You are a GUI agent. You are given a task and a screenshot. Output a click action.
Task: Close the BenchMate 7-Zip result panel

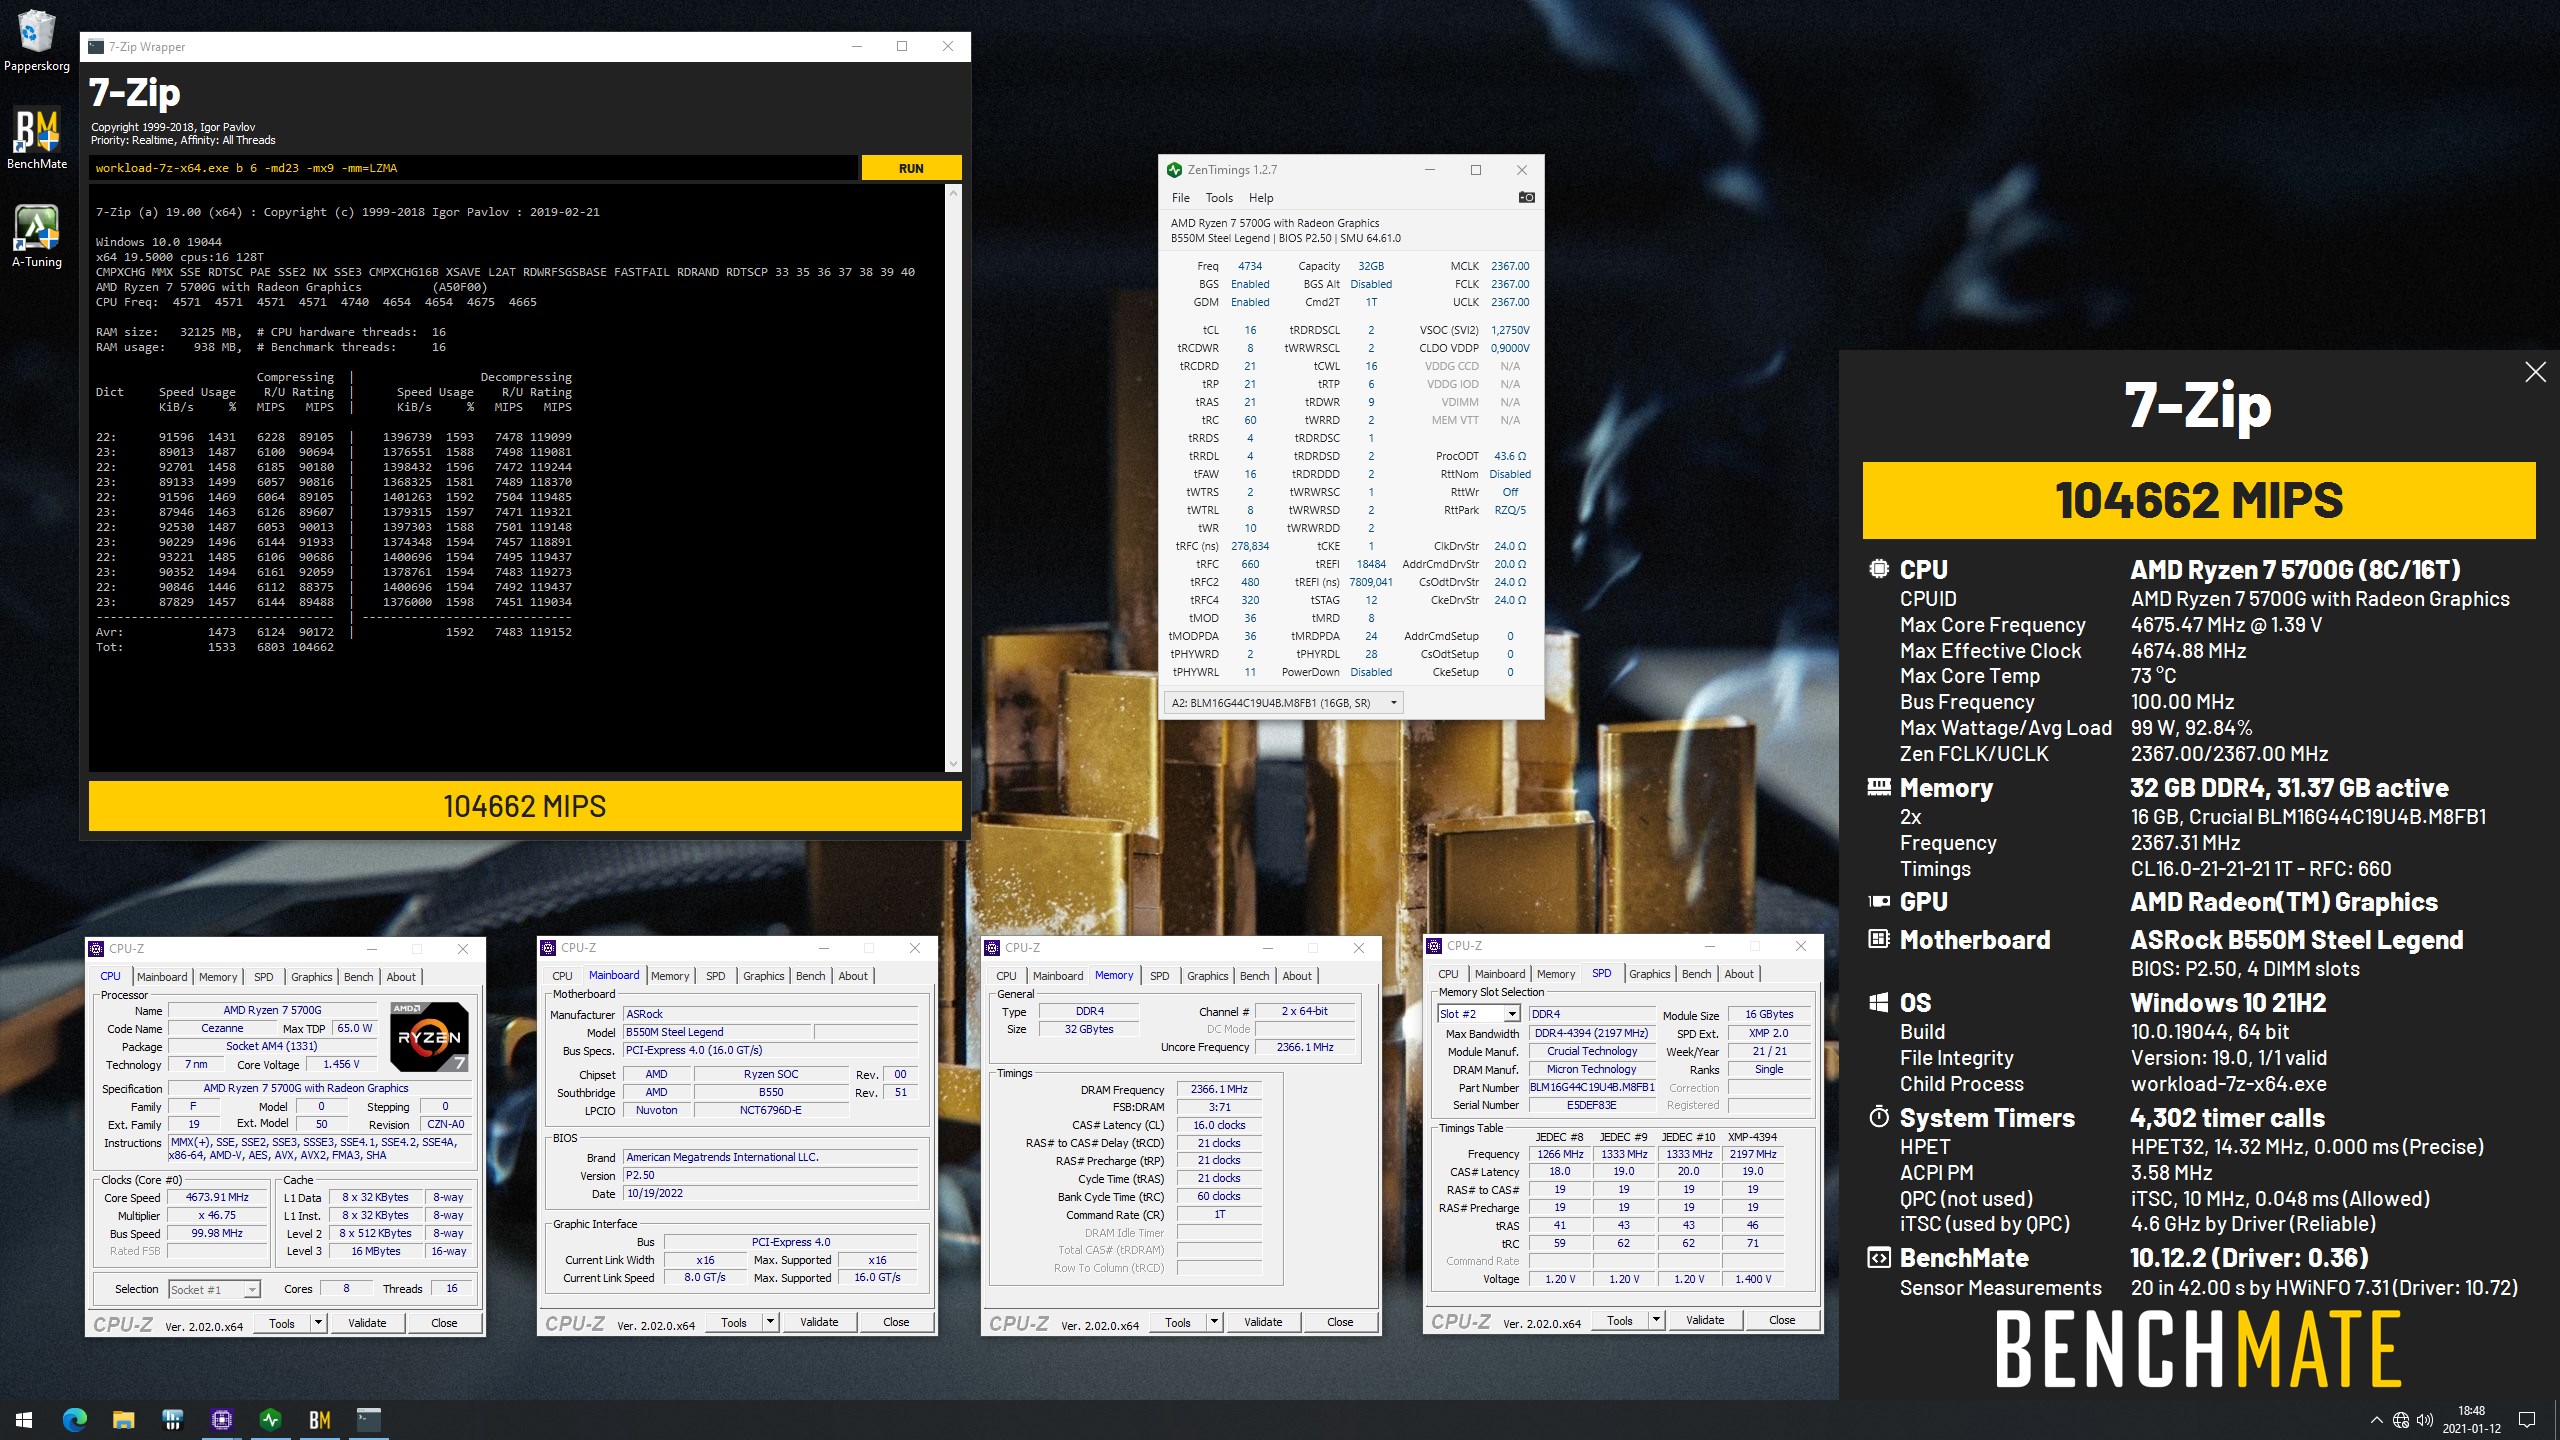click(2535, 372)
